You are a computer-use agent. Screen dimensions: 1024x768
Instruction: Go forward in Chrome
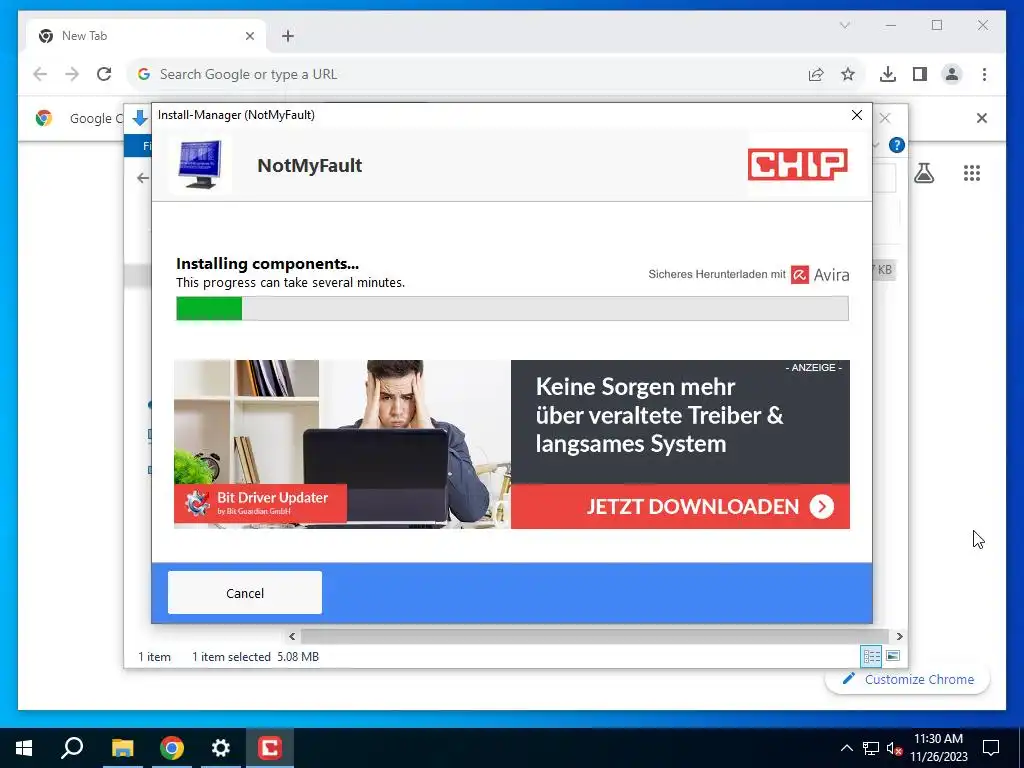coord(72,74)
